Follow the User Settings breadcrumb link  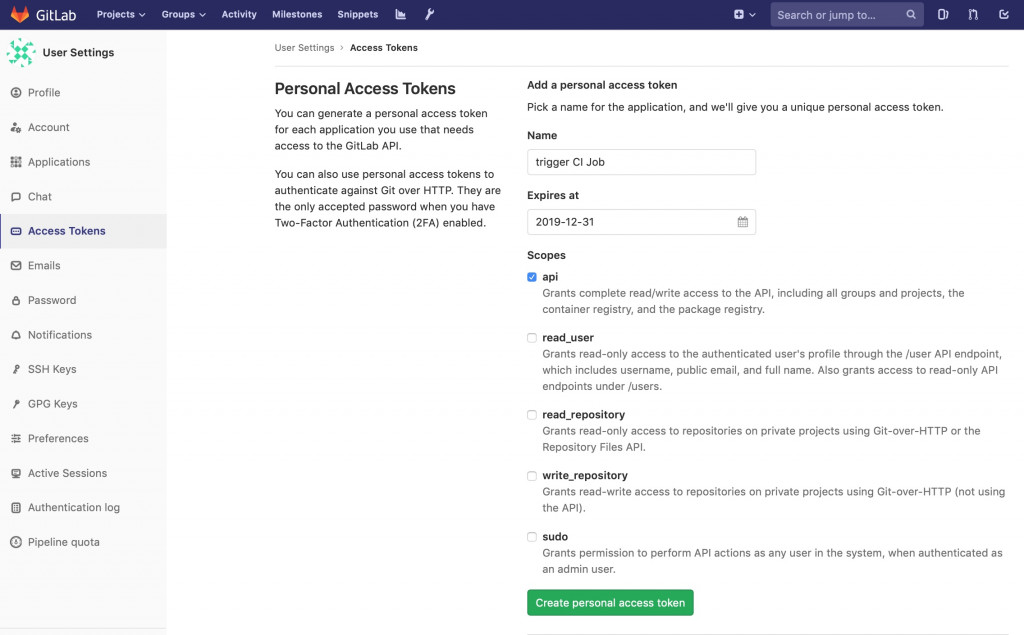tap(304, 48)
